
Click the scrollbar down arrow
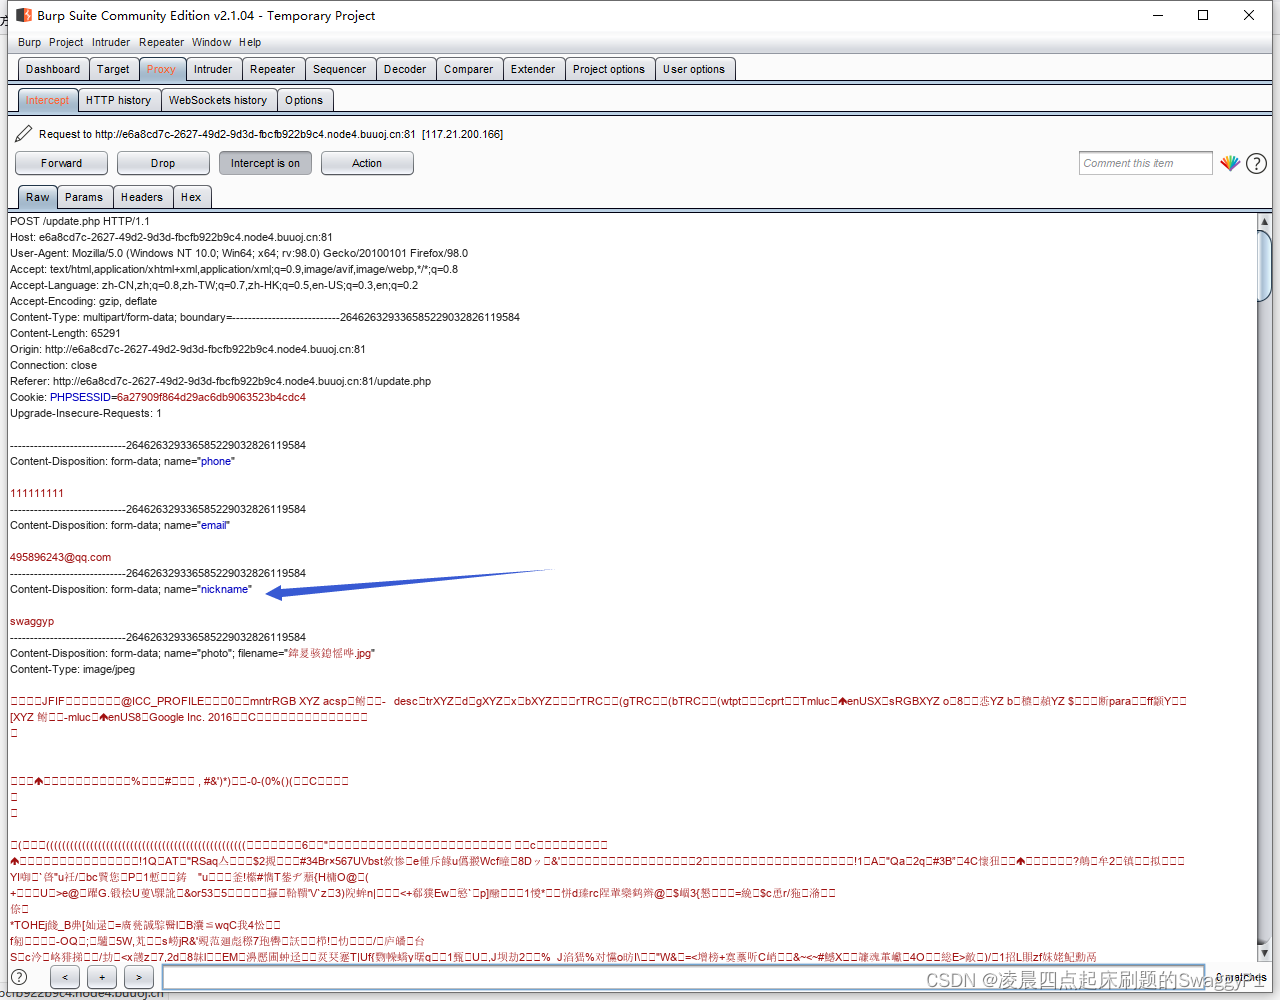point(1264,953)
